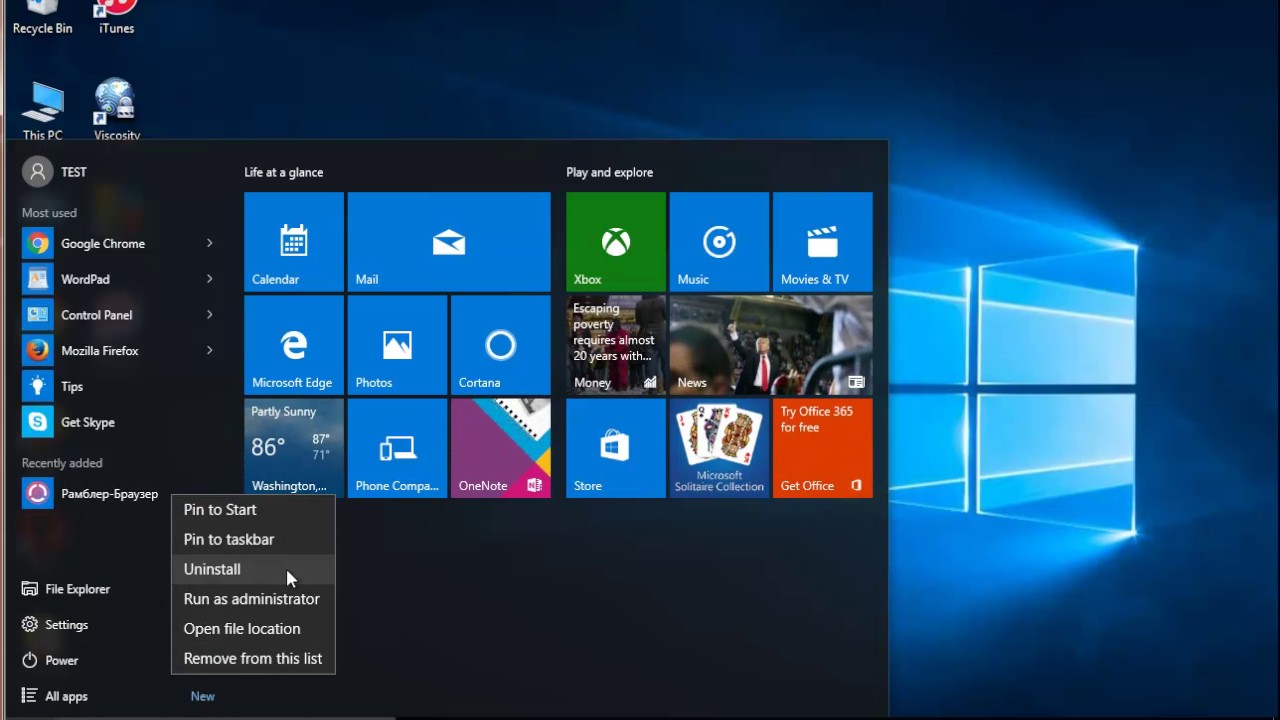Open the Music tile

[x=719, y=242]
